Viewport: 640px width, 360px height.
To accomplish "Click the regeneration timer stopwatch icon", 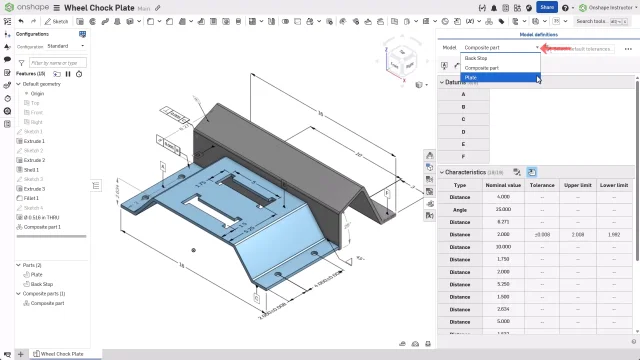I will click(79, 74).
